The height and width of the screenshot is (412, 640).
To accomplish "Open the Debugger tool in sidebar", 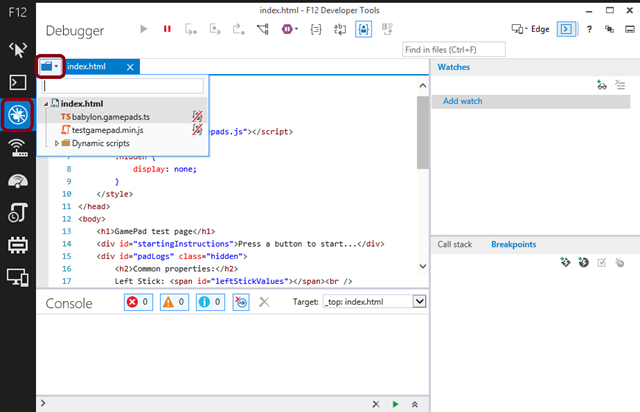I will point(18,115).
